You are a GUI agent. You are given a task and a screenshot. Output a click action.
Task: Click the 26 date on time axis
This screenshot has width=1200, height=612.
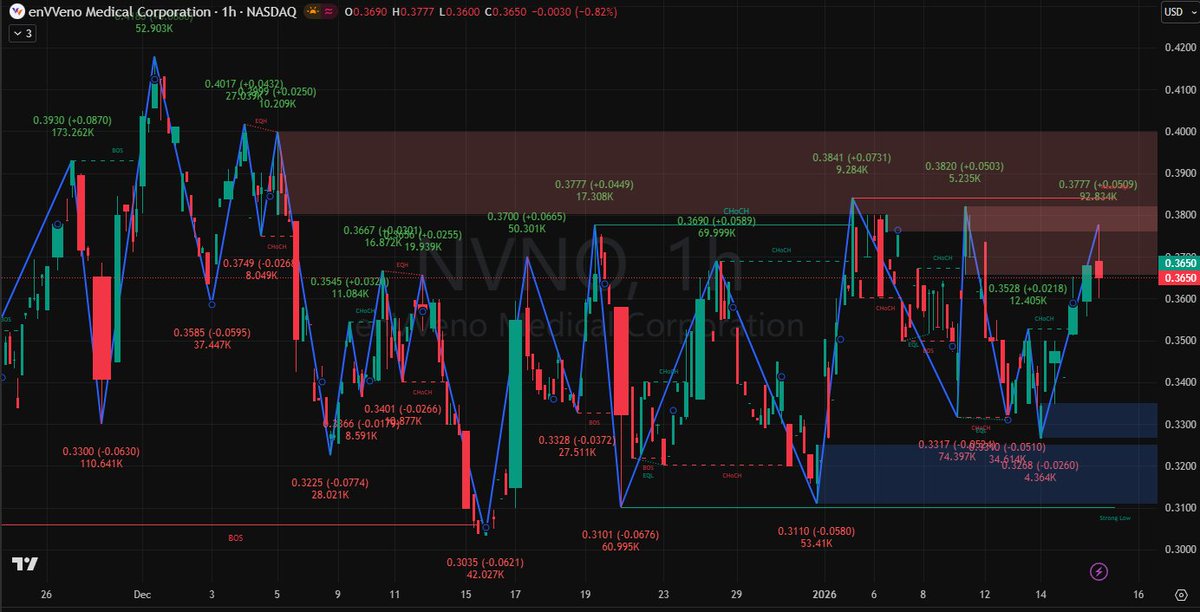(46, 593)
